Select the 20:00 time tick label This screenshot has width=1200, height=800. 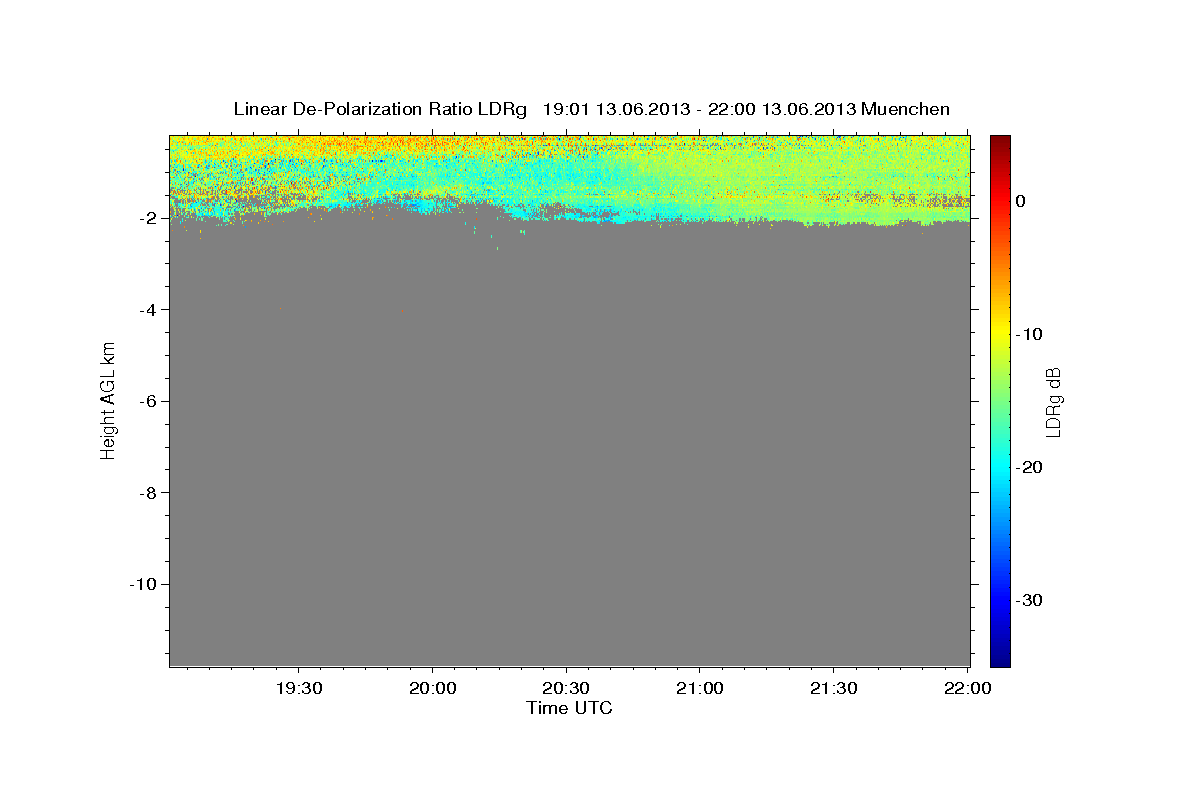click(432, 688)
